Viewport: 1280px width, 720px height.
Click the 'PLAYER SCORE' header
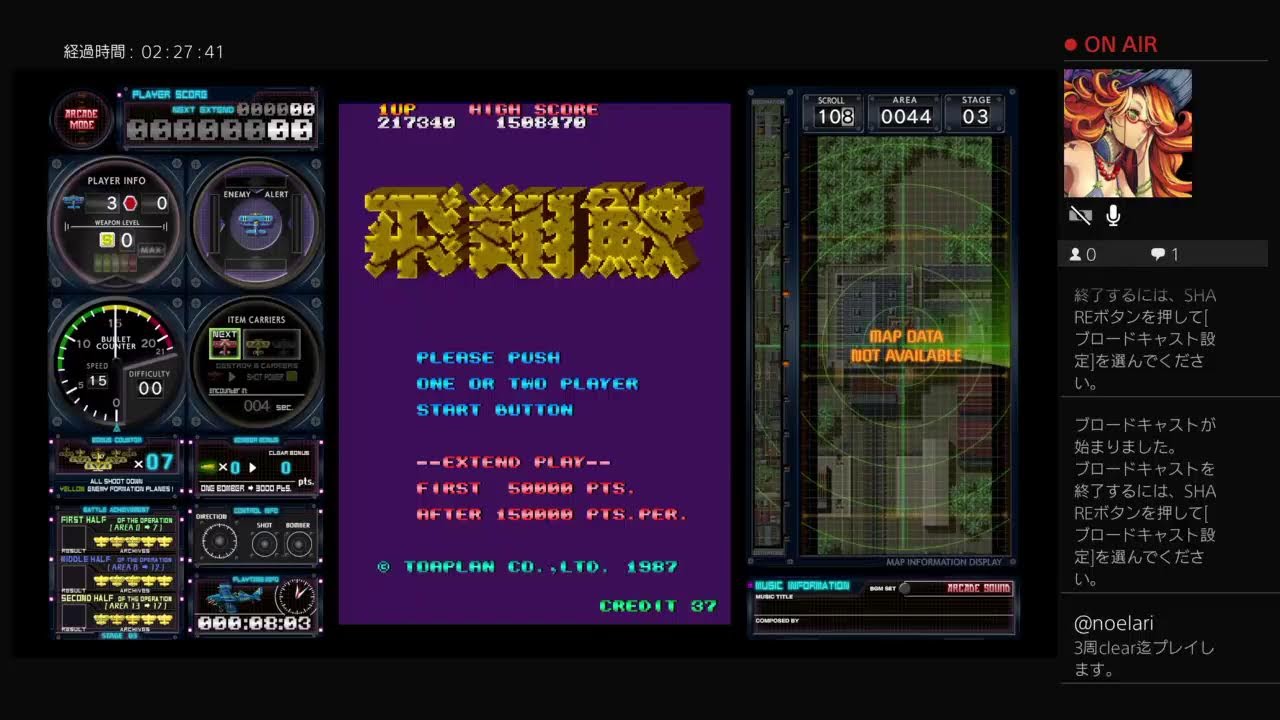point(170,94)
